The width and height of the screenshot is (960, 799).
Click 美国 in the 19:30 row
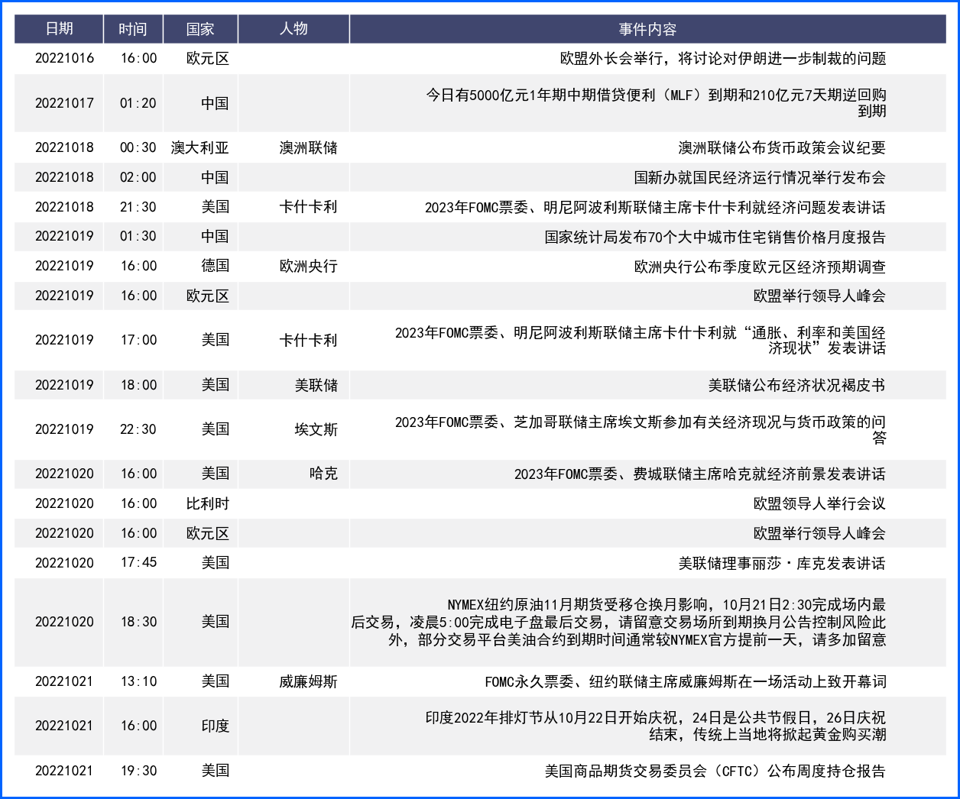(x=215, y=770)
